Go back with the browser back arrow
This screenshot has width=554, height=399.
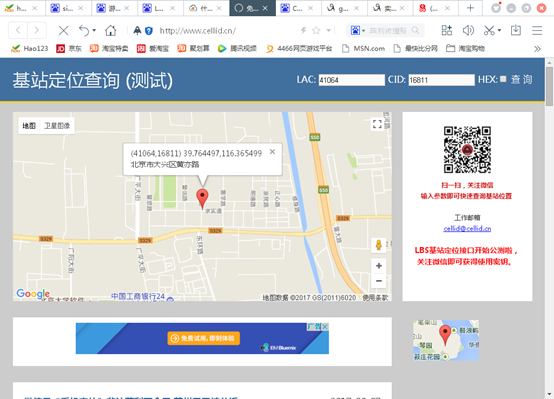click(x=18, y=31)
